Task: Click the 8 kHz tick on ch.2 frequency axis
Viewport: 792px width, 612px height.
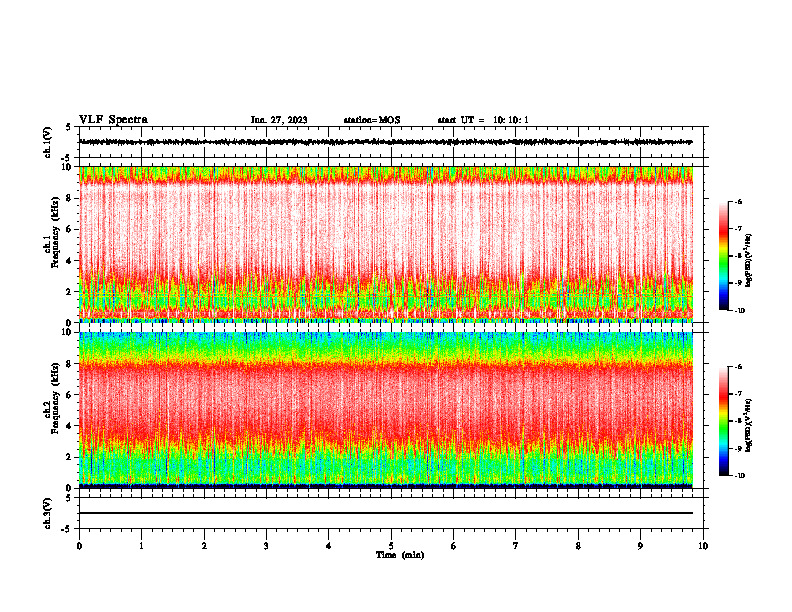Action: click(x=70, y=363)
